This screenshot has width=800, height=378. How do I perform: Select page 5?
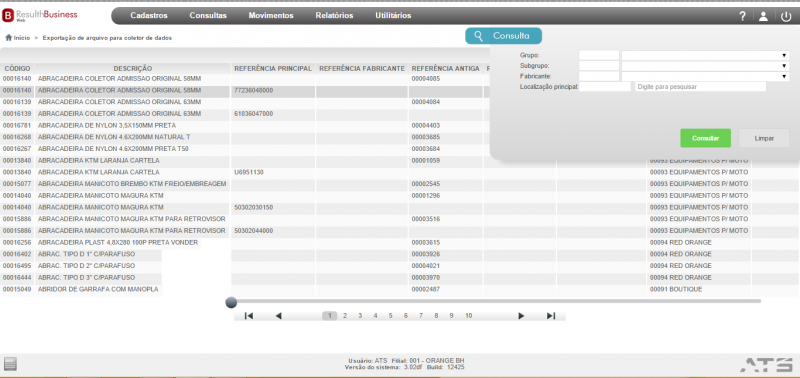[x=390, y=316]
